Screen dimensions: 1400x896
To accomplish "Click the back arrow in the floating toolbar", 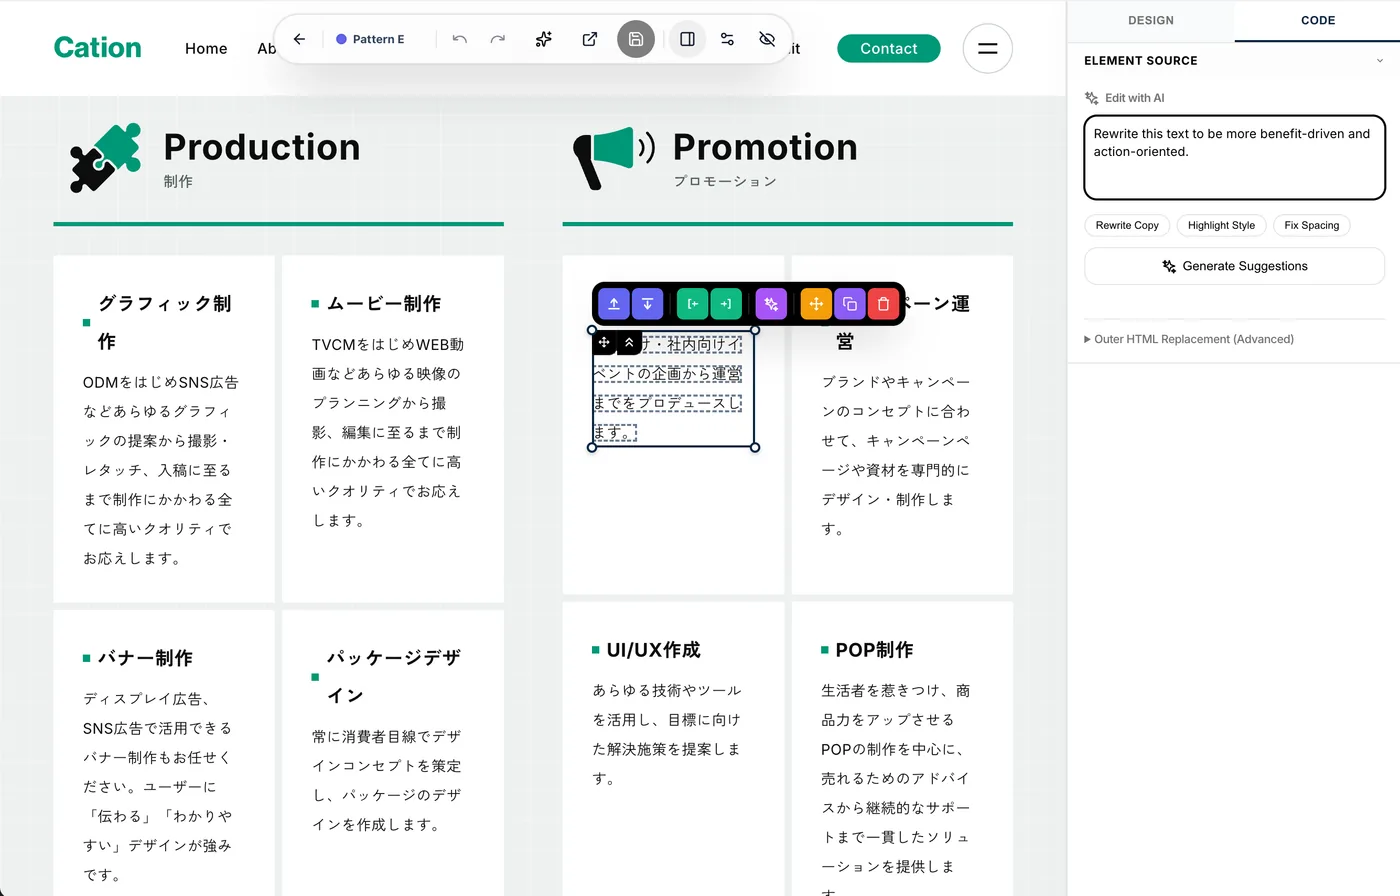I will pos(299,39).
